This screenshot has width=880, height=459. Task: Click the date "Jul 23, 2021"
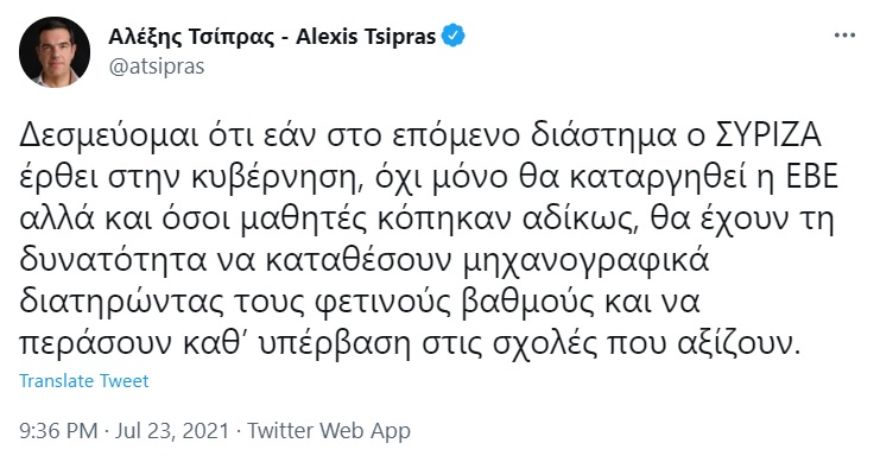pyautogui.click(x=175, y=431)
